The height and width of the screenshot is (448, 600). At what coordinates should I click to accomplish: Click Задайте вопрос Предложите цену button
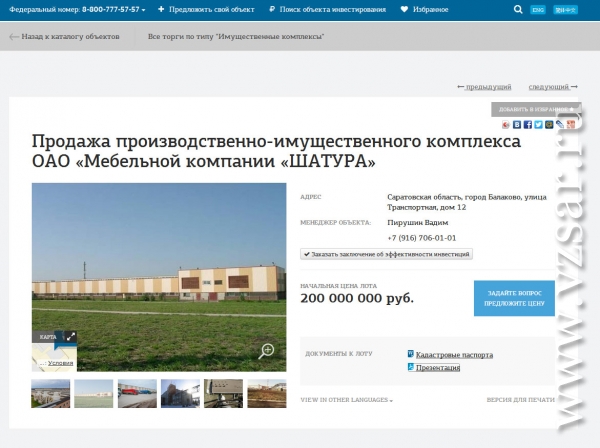514,298
